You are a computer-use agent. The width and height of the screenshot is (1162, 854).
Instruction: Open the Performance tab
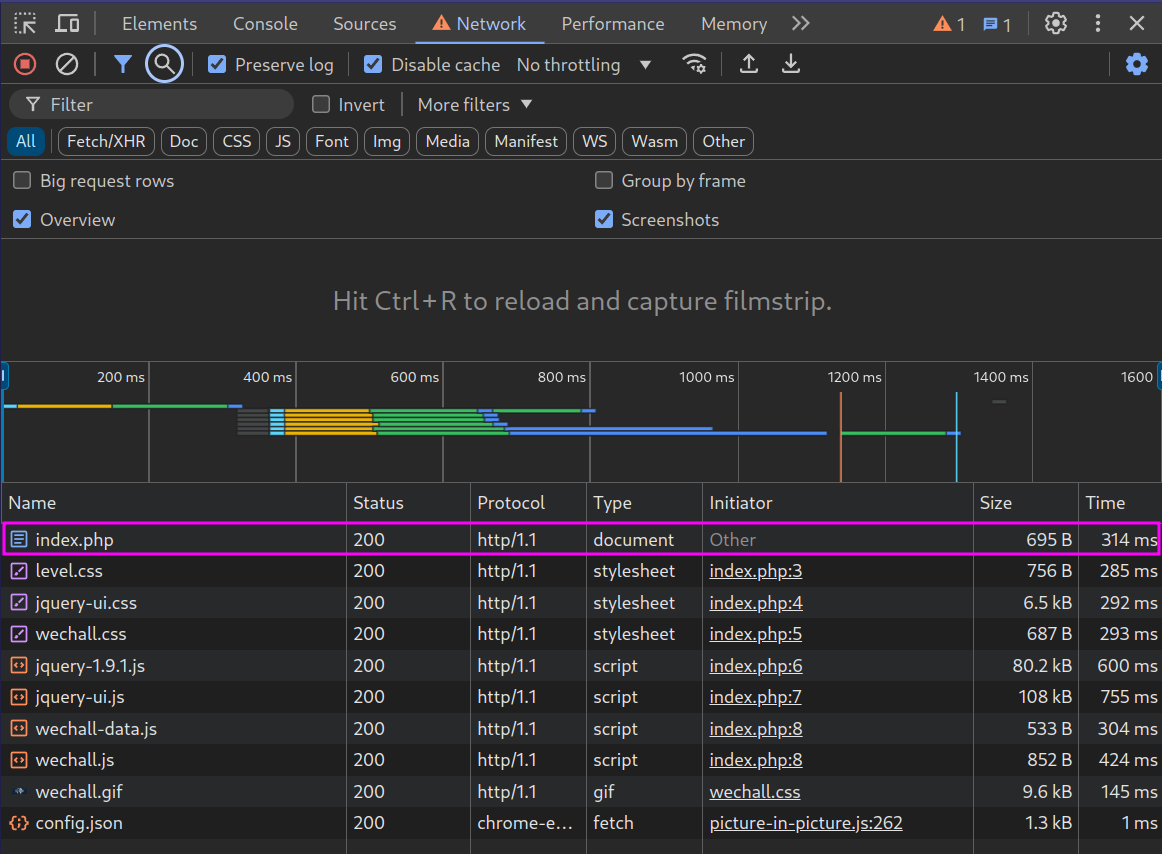point(613,24)
